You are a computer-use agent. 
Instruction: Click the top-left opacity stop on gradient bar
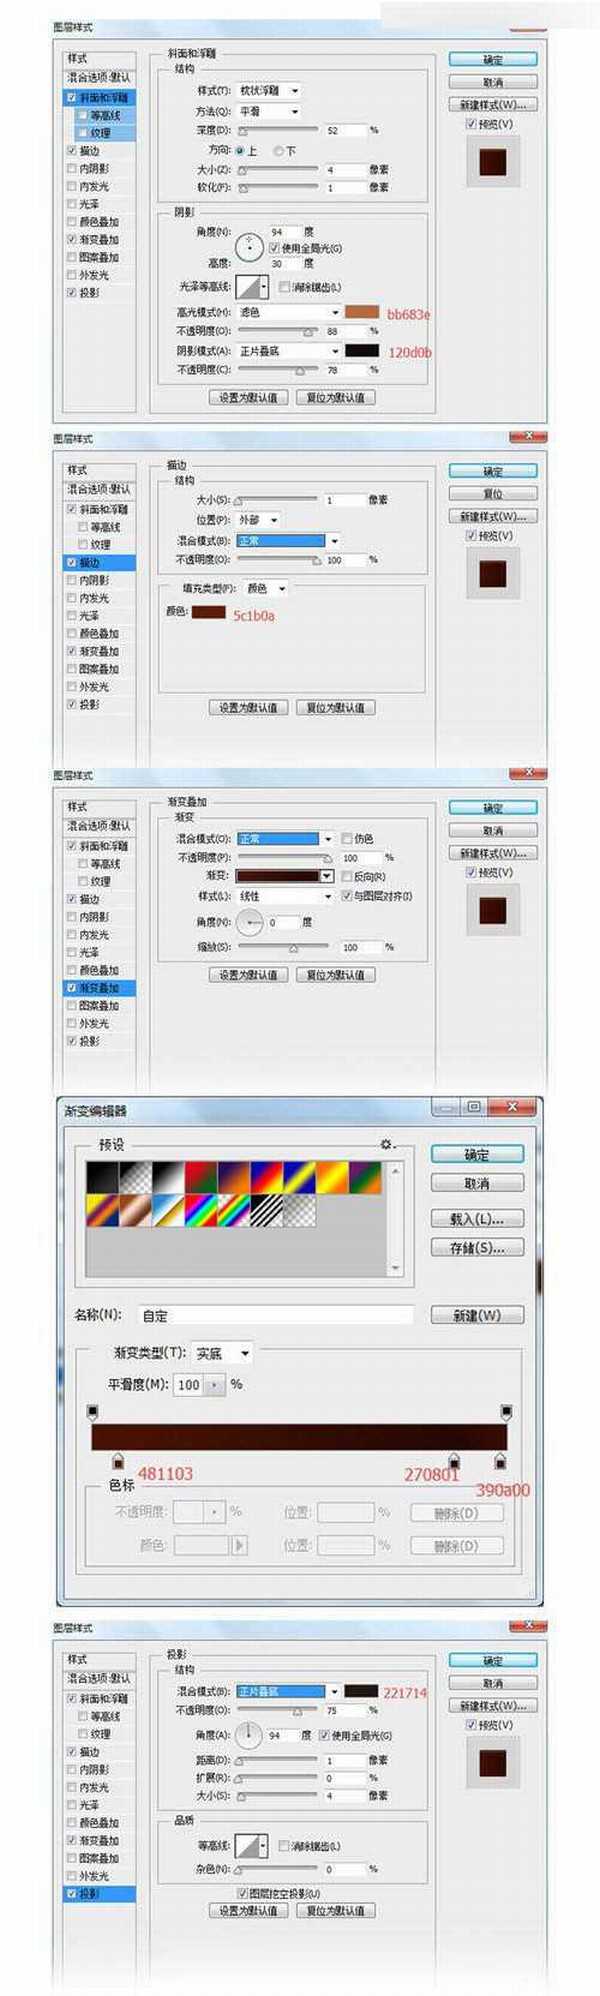tap(93, 1412)
